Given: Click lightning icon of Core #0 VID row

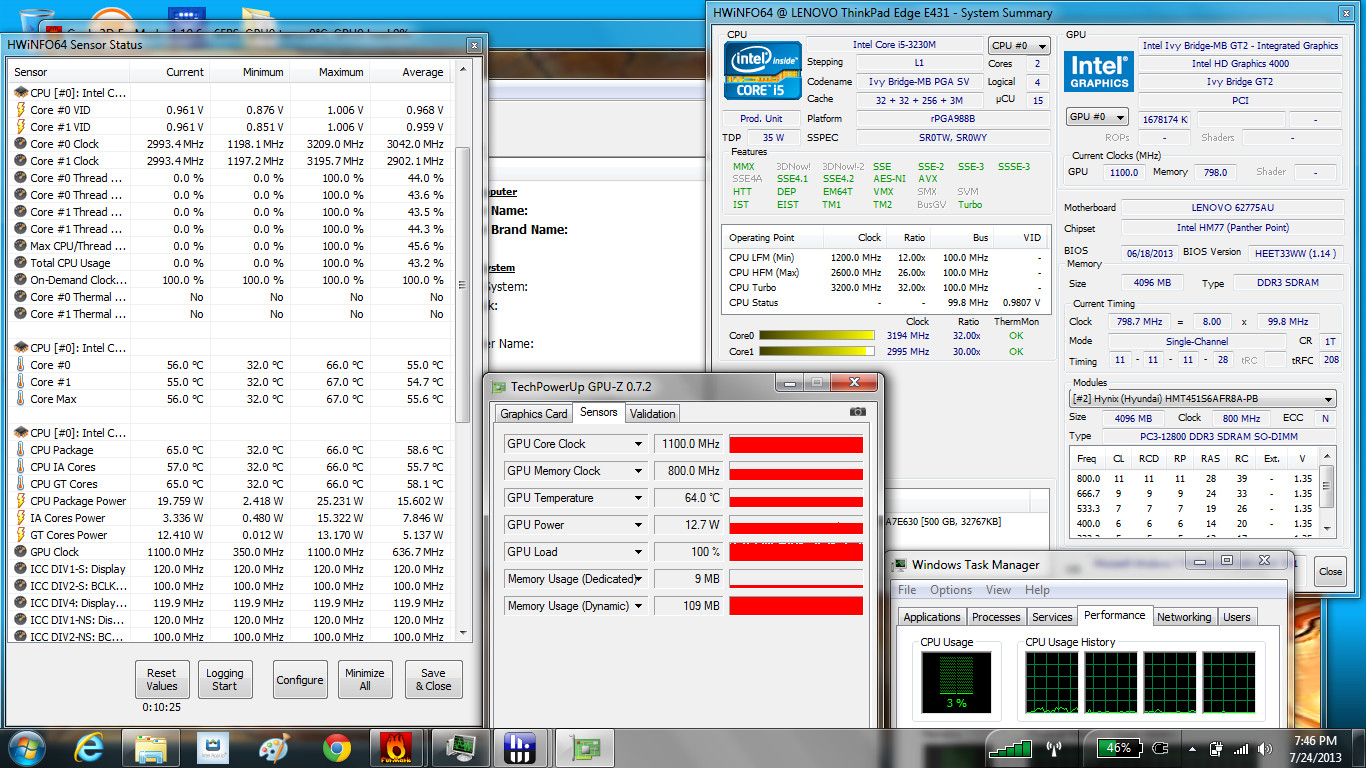Looking at the screenshot, I should pos(20,110).
